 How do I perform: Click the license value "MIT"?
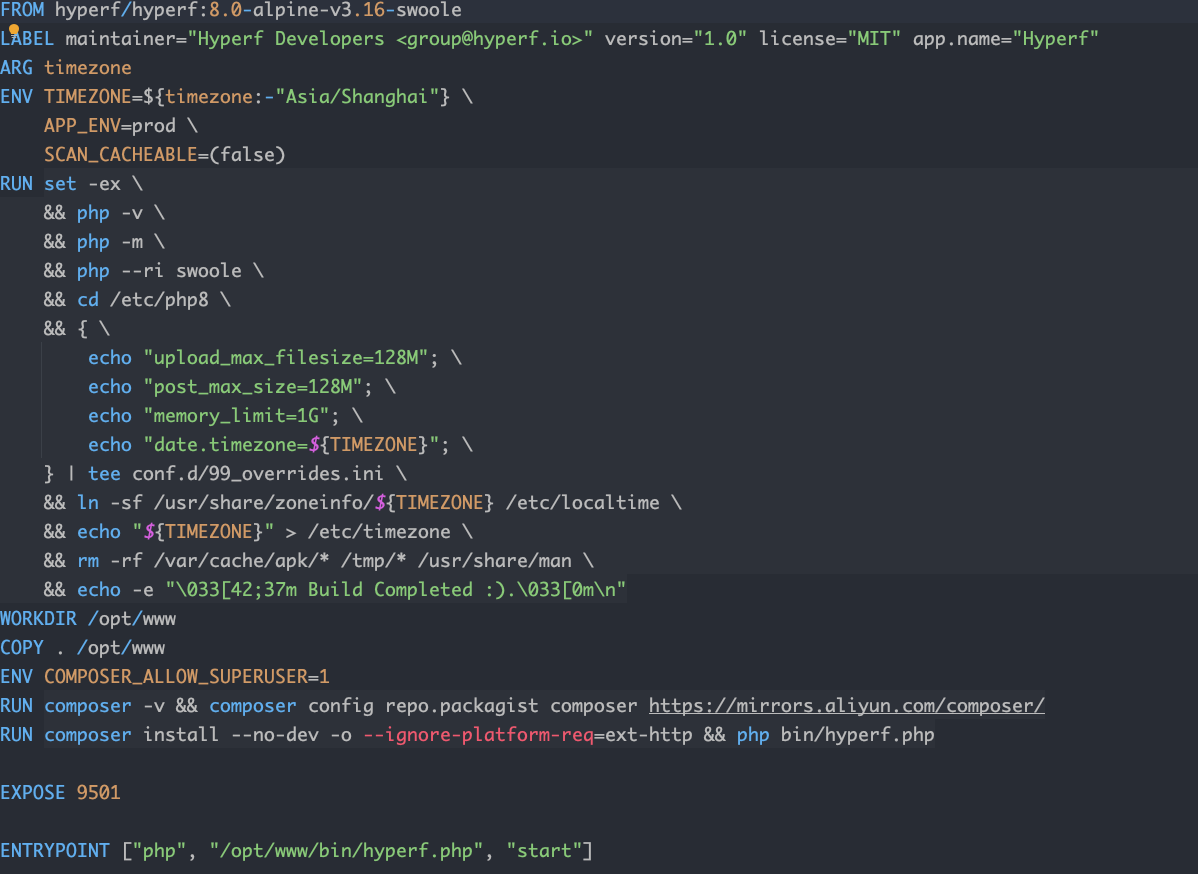(x=874, y=39)
